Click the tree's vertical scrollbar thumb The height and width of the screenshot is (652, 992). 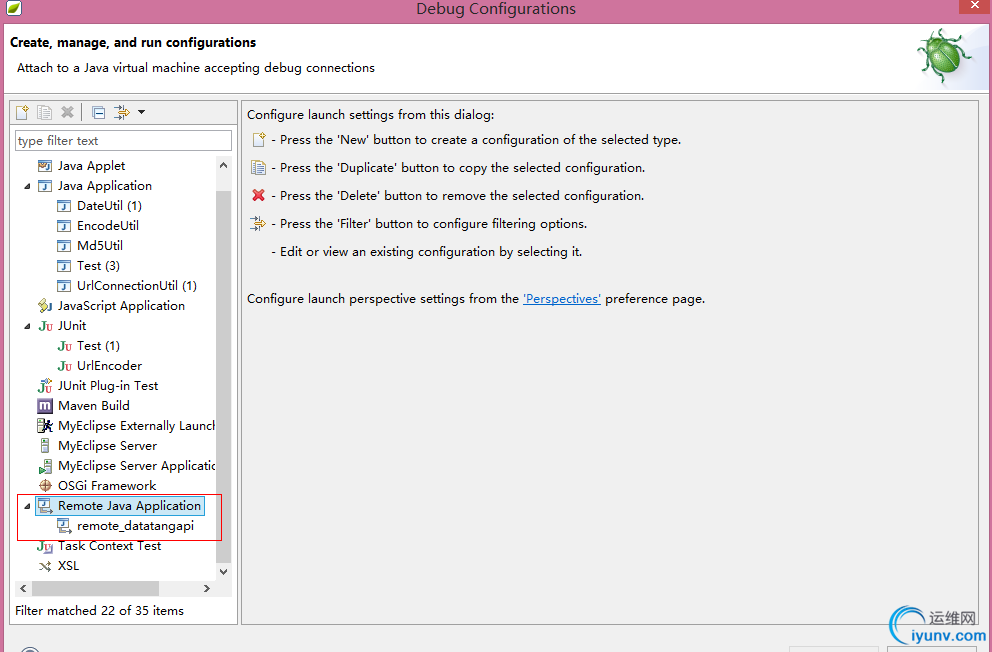[223, 376]
